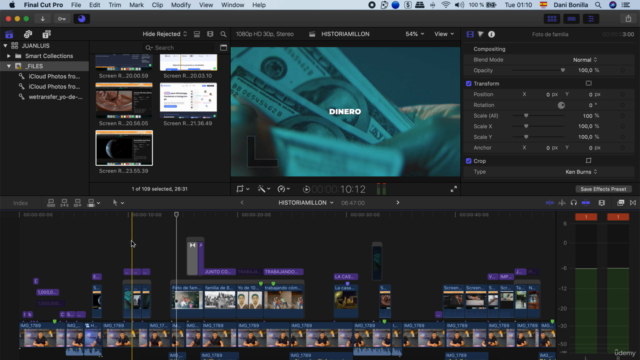Open the HISTORIAMILLON project name dropdown in timeline

pos(306,202)
